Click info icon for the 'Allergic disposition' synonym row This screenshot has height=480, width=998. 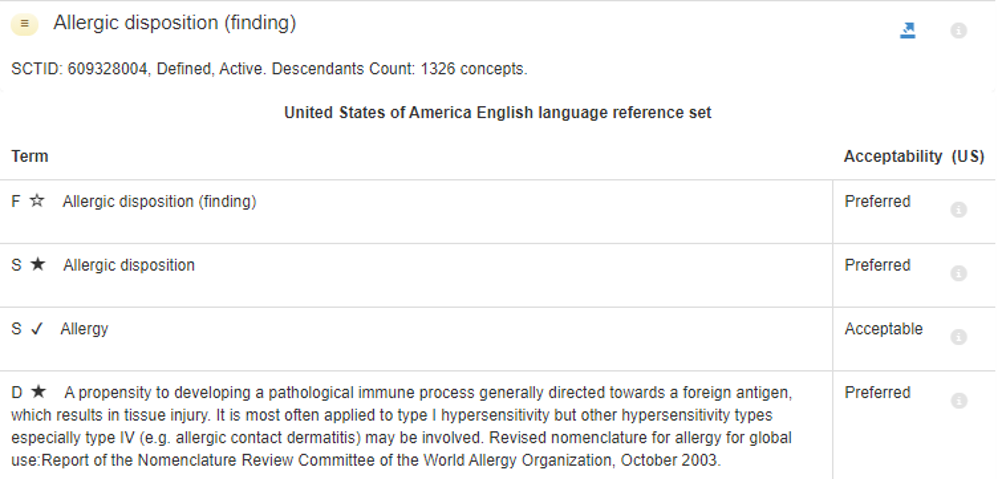[958, 273]
